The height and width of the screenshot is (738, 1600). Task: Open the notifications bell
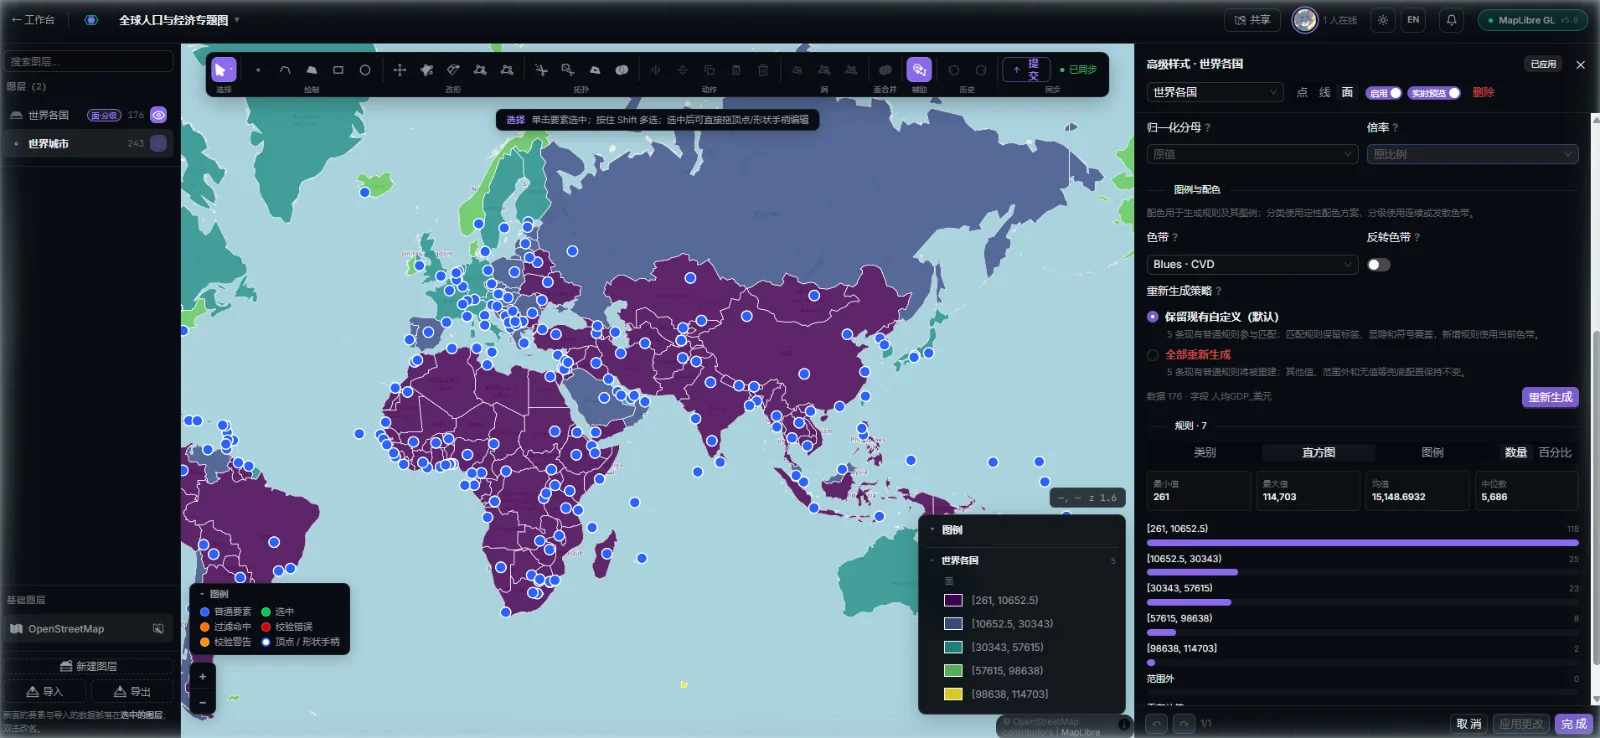(x=1452, y=20)
